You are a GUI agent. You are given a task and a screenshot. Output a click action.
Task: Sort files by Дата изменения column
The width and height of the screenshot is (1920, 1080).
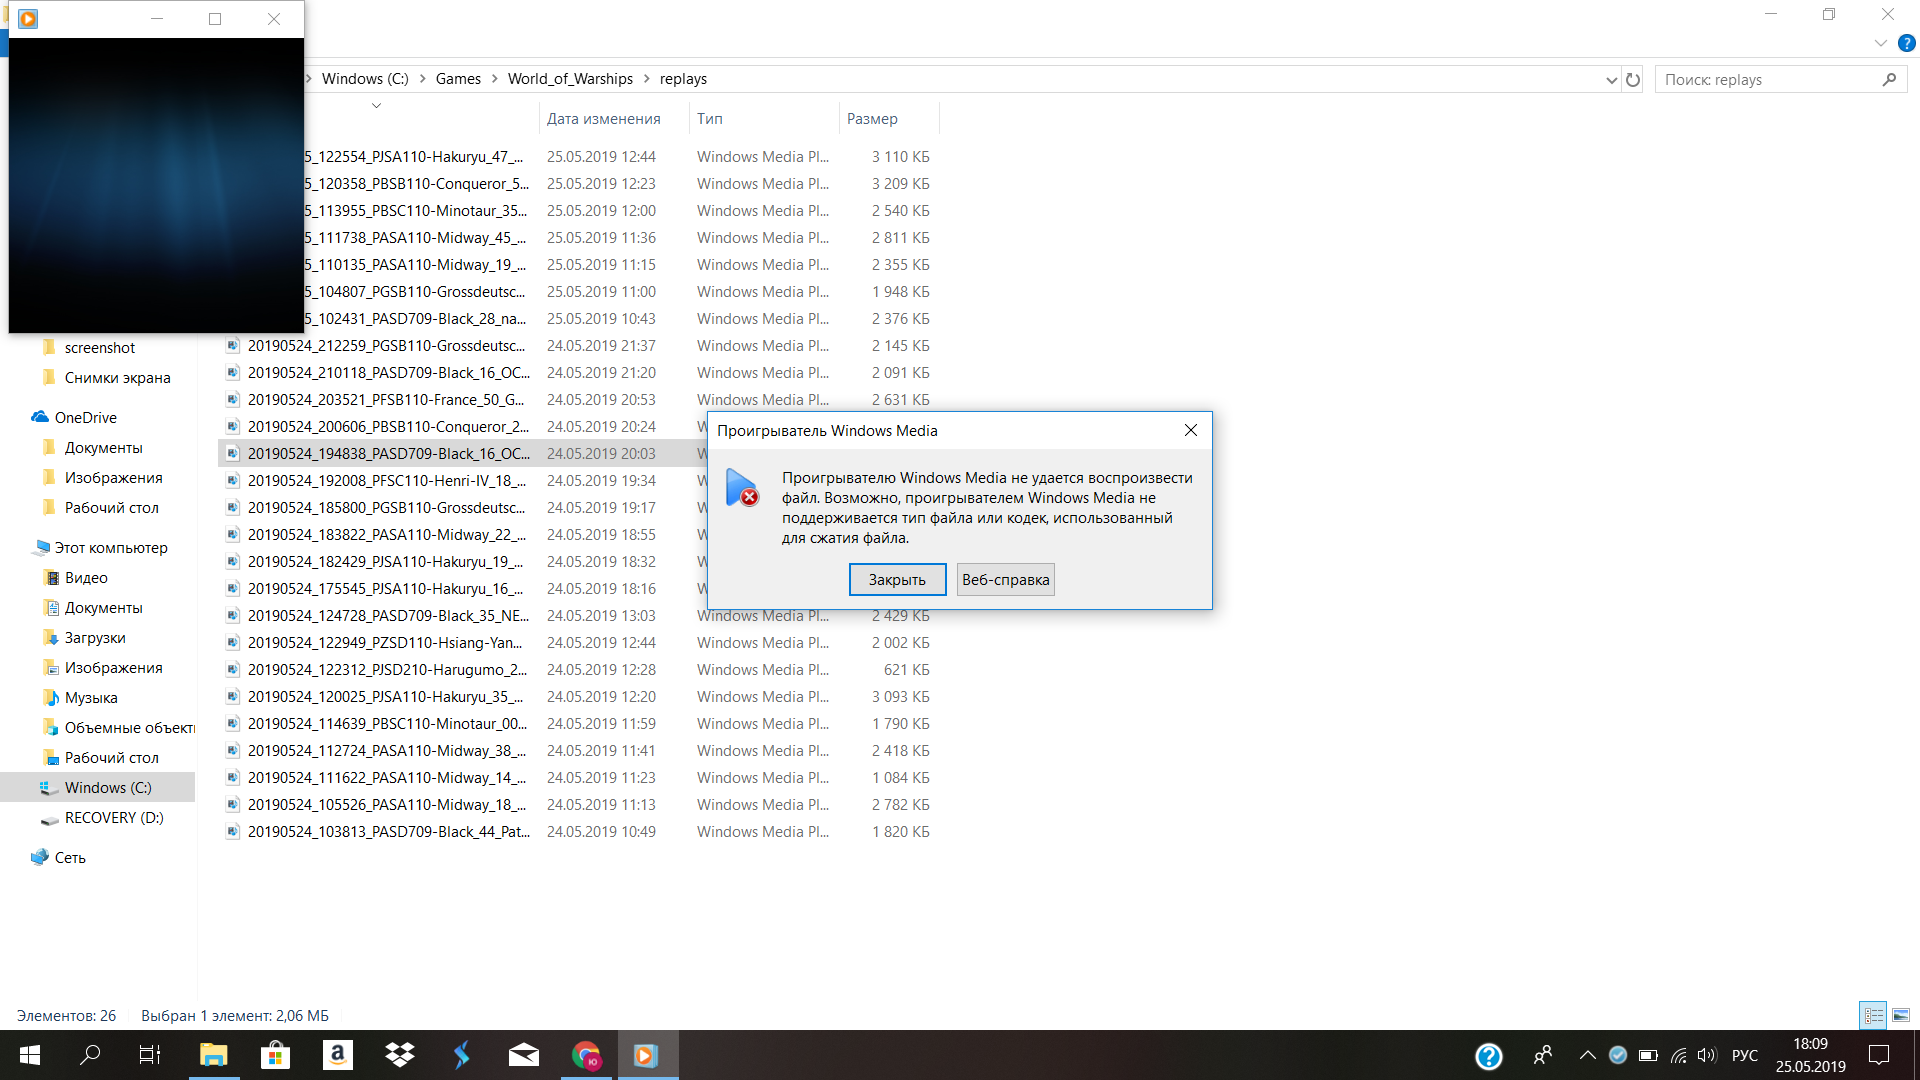603,118
